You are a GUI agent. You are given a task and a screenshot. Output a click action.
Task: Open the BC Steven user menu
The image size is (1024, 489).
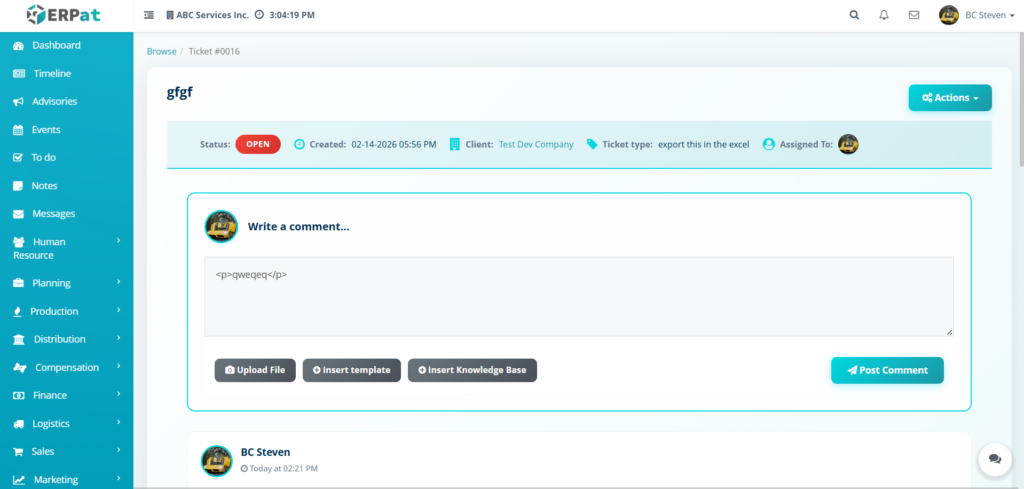pos(977,15)
